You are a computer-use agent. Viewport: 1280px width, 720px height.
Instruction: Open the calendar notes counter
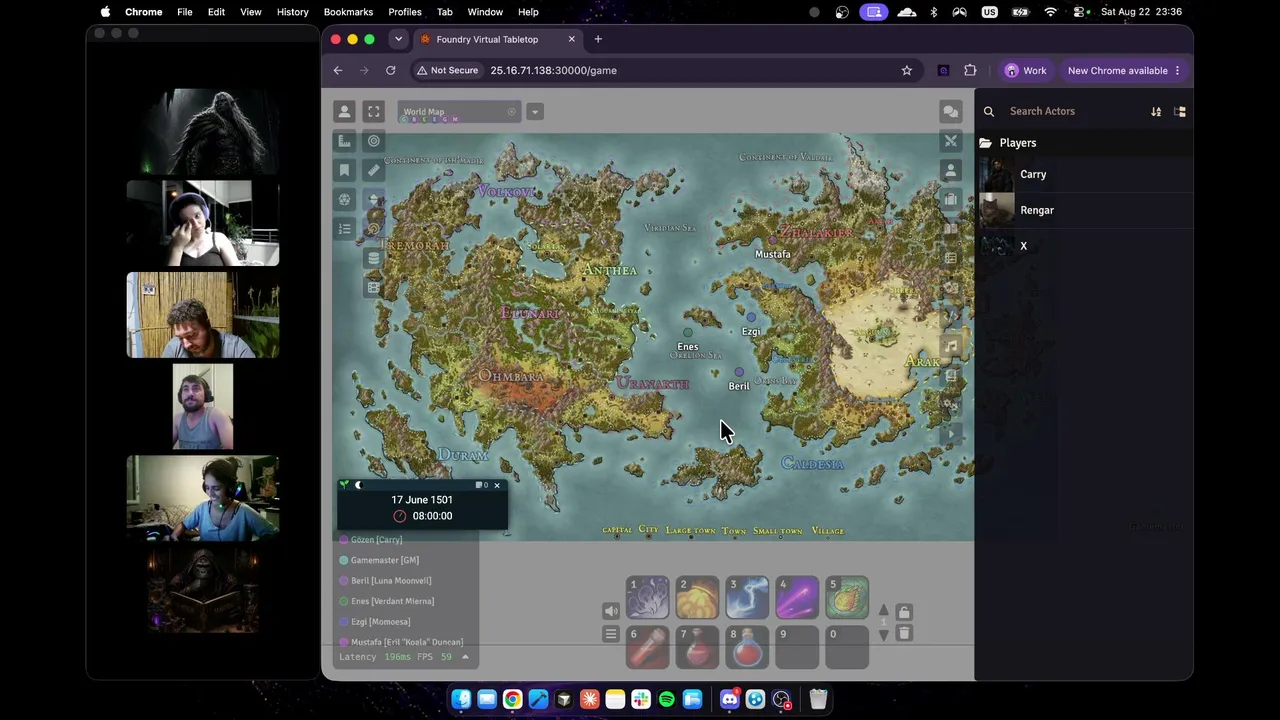[481, 485]
